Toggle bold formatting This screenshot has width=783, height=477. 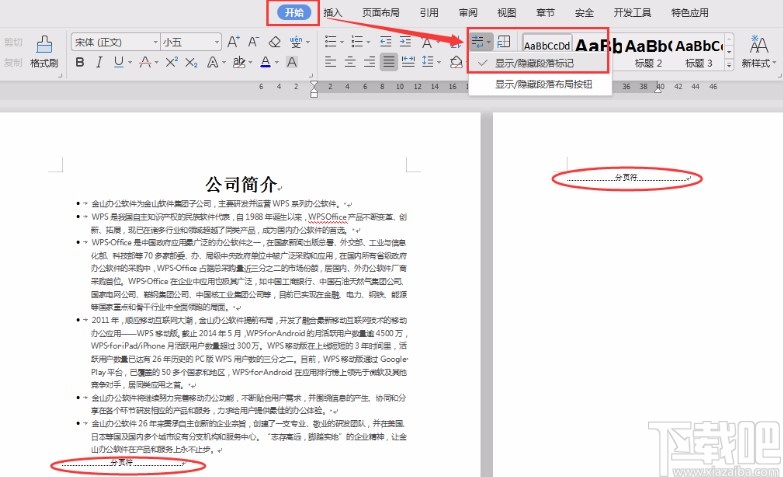80,62
